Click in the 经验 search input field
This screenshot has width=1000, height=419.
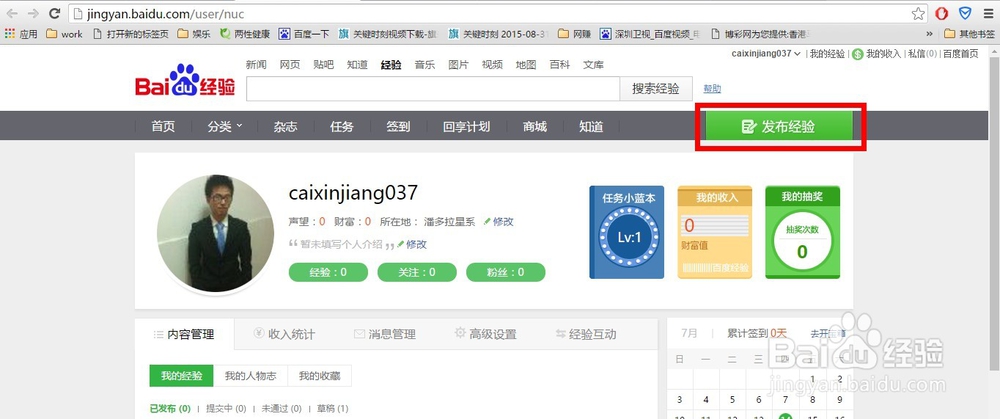[x=433, y=89]
